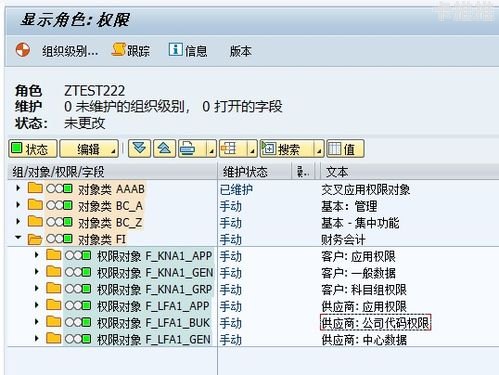Open organization levels (组织级别...)
Screen dimensions: 499x375
pos(70,51)
